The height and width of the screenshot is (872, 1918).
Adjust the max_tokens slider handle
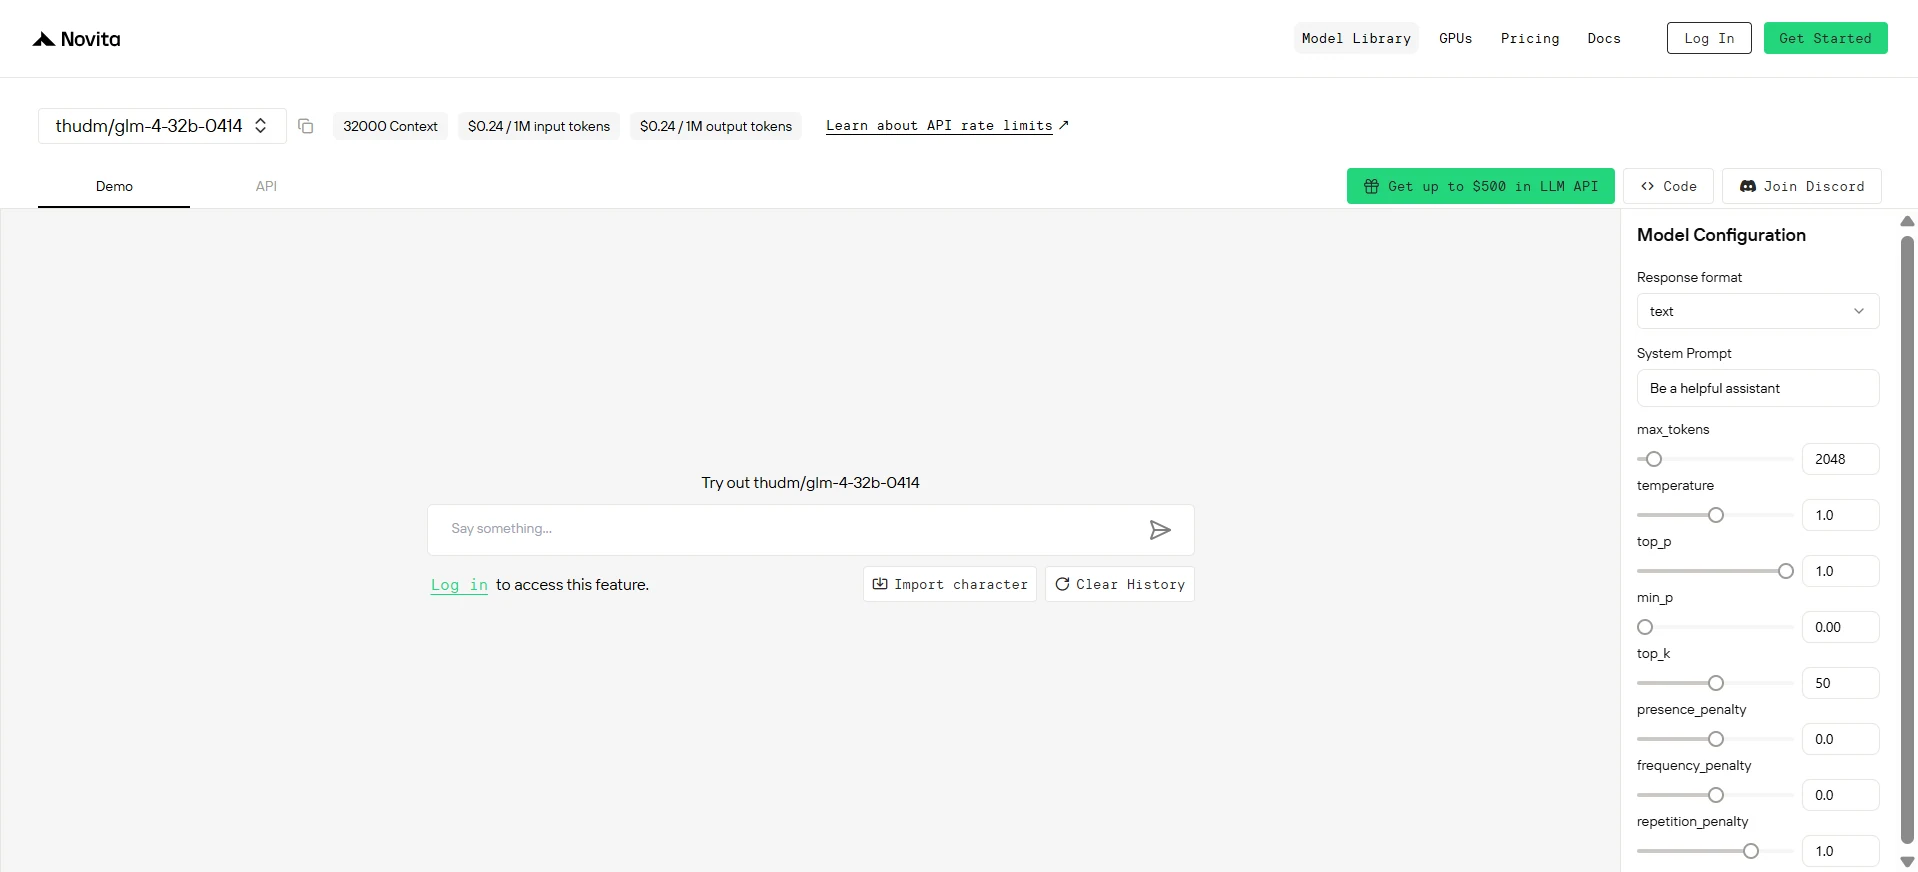[1654, 459]
